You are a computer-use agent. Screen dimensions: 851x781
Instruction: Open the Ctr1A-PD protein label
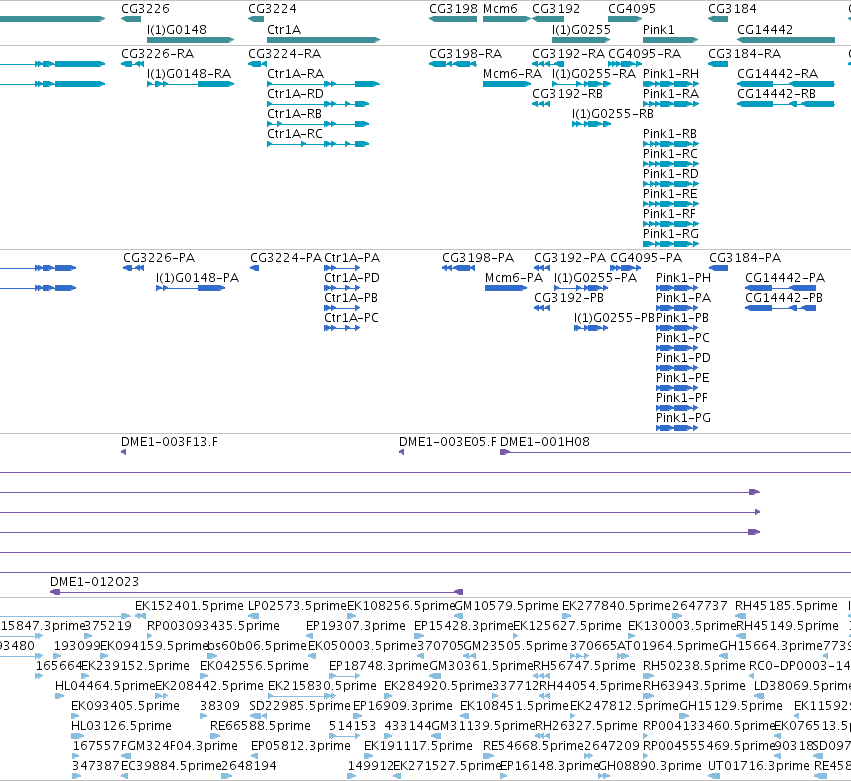coord(352,278)
